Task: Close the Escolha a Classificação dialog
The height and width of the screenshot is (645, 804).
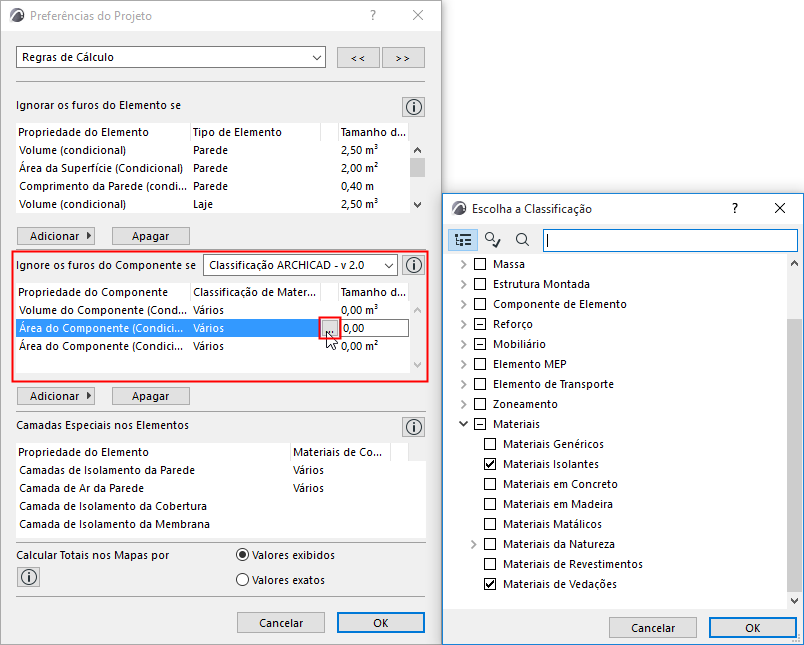Action: (x=780, y=208)
